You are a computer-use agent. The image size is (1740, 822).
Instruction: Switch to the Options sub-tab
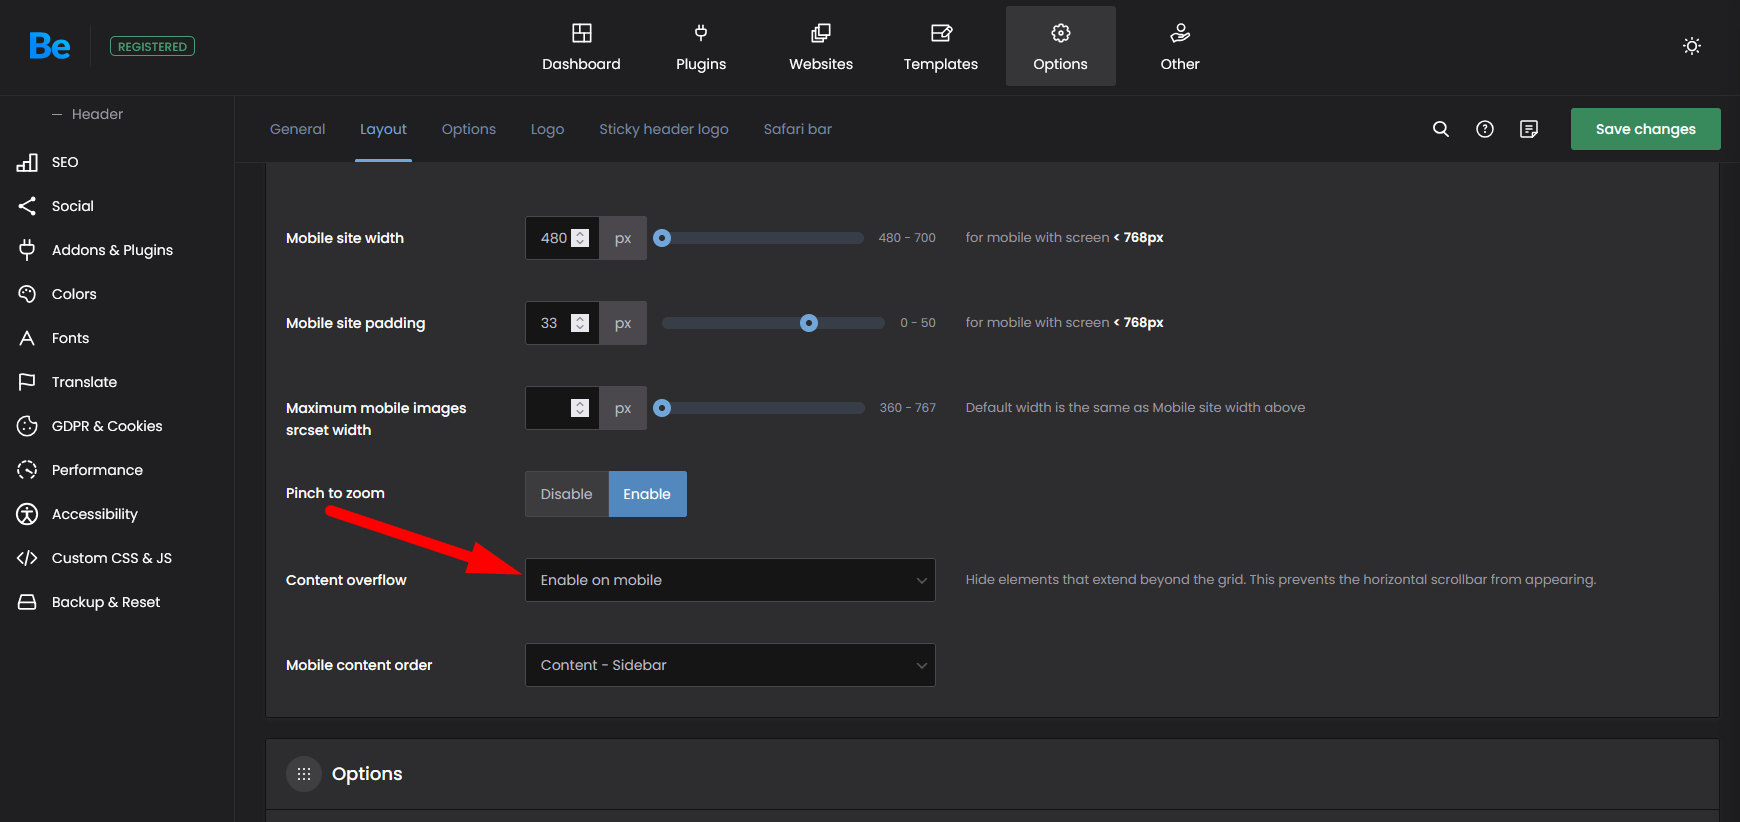click(469, 129)
